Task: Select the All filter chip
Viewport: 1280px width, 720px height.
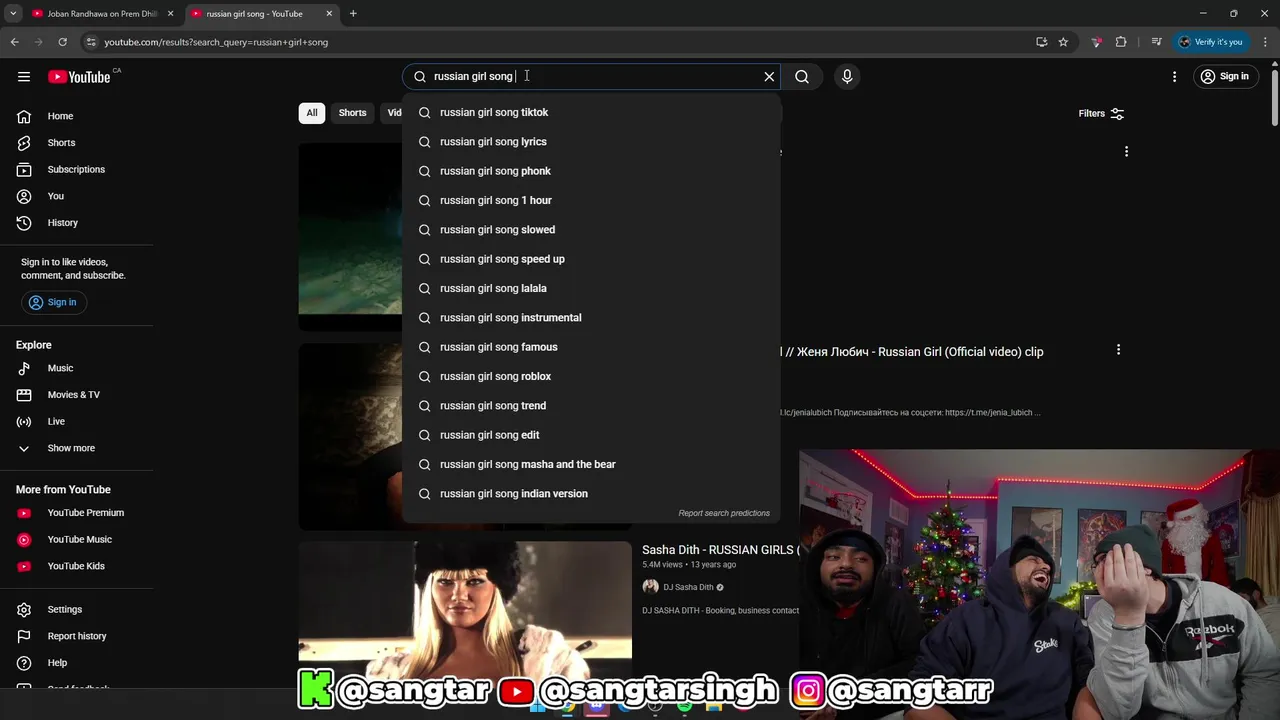Action: pos(312,113)
